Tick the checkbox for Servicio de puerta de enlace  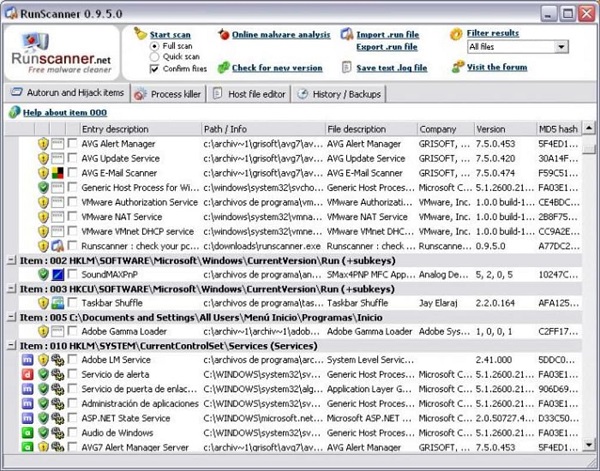click(72, 388)
